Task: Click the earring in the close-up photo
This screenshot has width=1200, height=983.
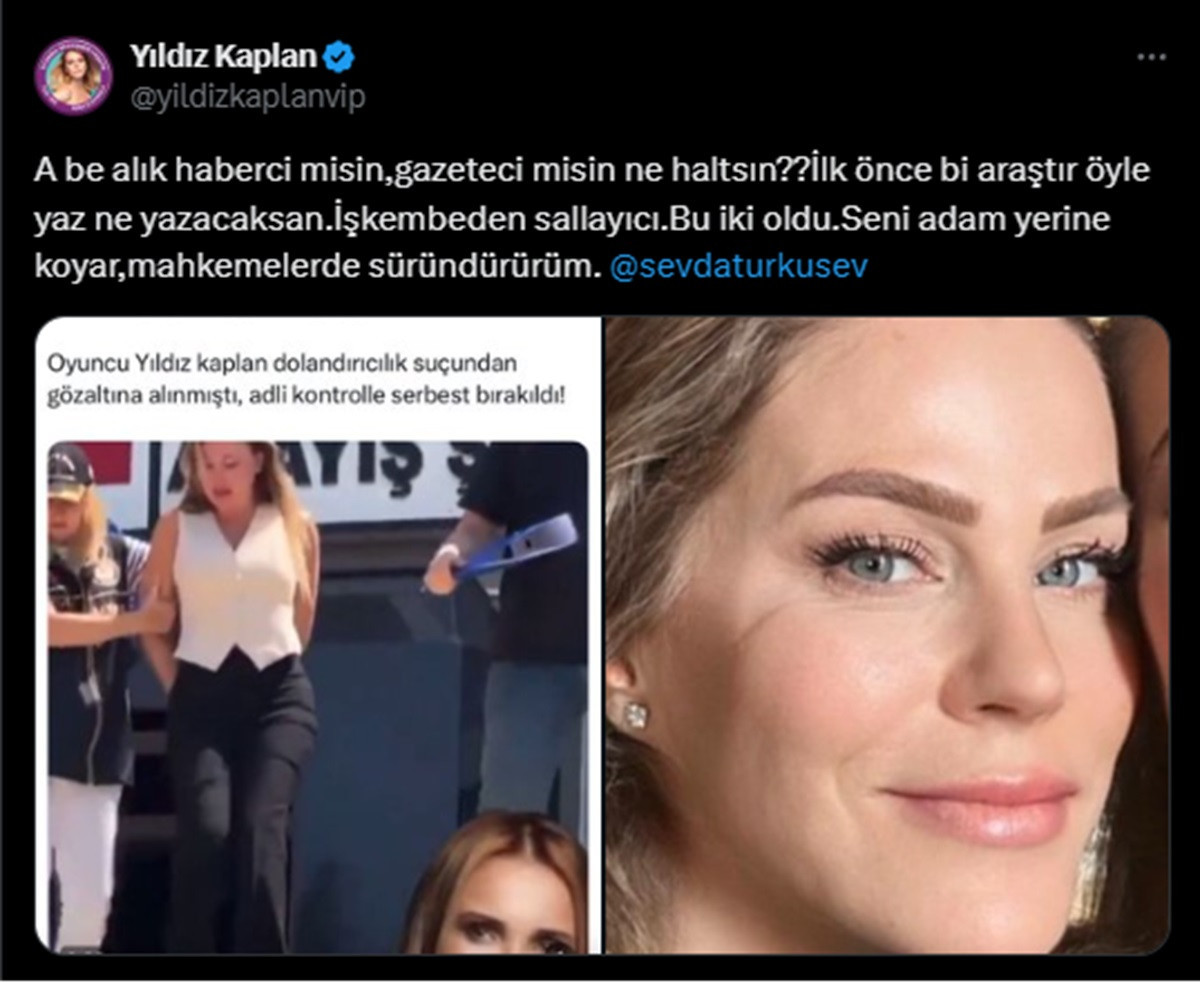Action: (636, 714)
